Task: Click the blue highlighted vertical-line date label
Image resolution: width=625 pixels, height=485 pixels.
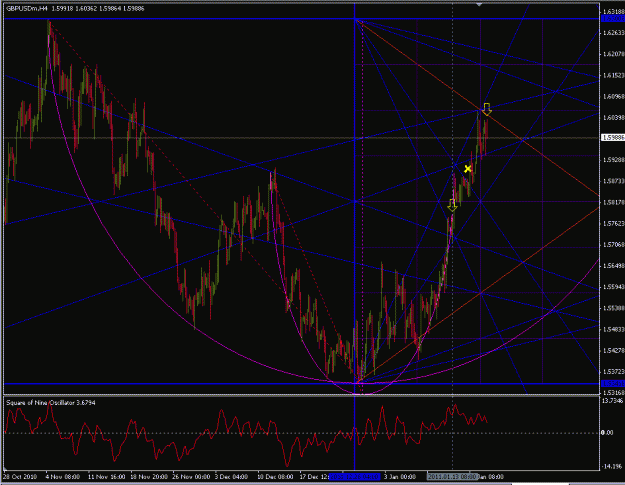Action: click(x=355, y=477)
